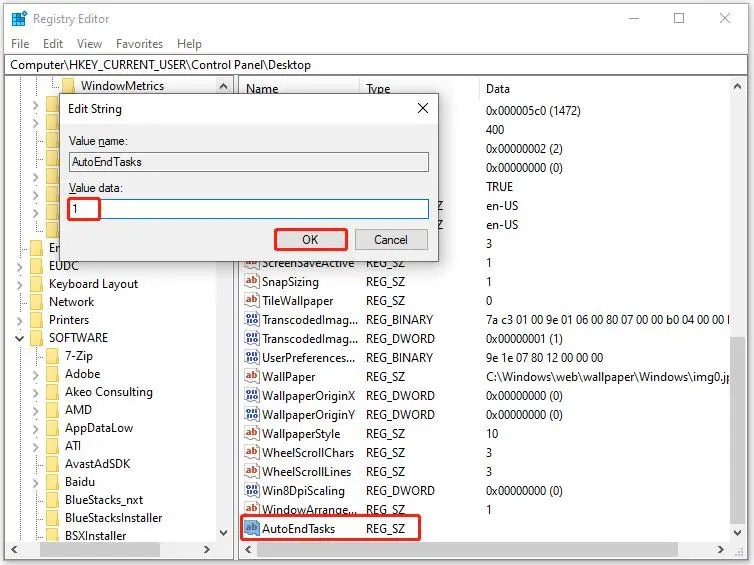Expand the AppDataLow tree node
This screenshot has height=565, width=754.
click(36, 428)
